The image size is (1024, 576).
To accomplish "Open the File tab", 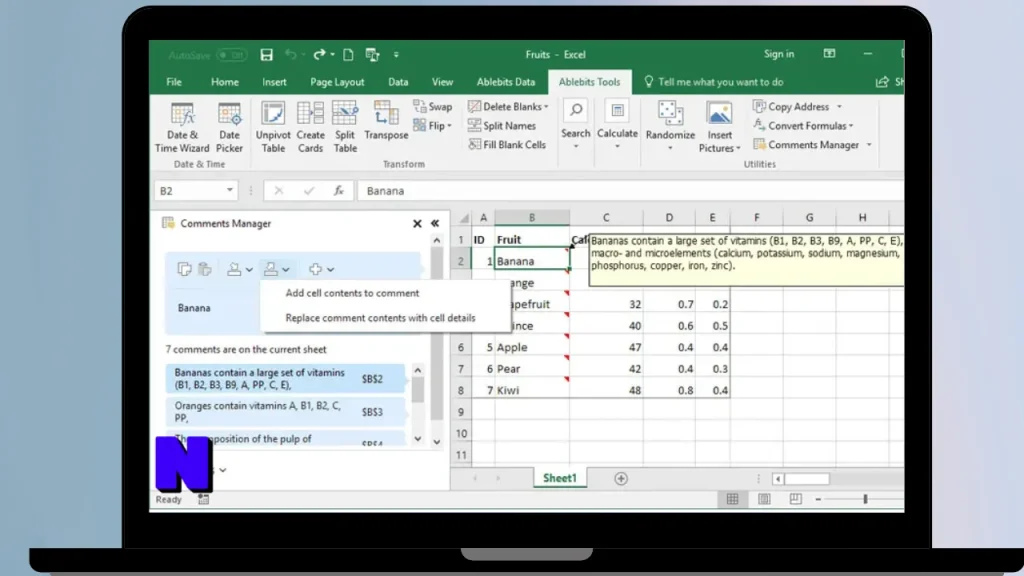I will point(174,82).
